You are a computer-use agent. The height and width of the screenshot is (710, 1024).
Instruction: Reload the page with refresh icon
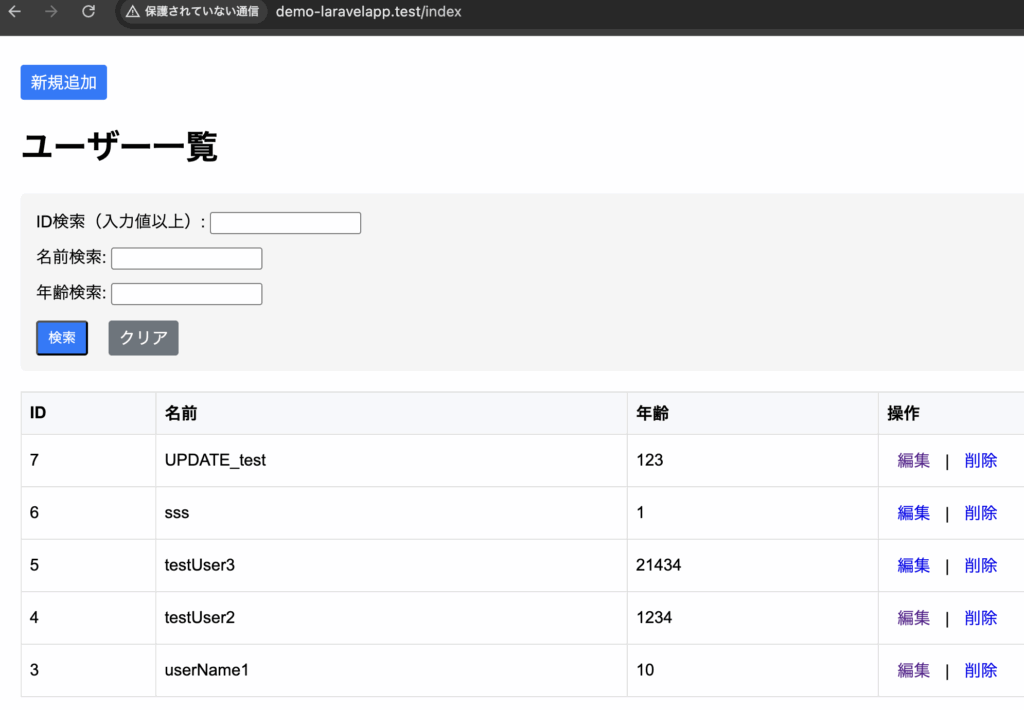[x=88, y=12]
